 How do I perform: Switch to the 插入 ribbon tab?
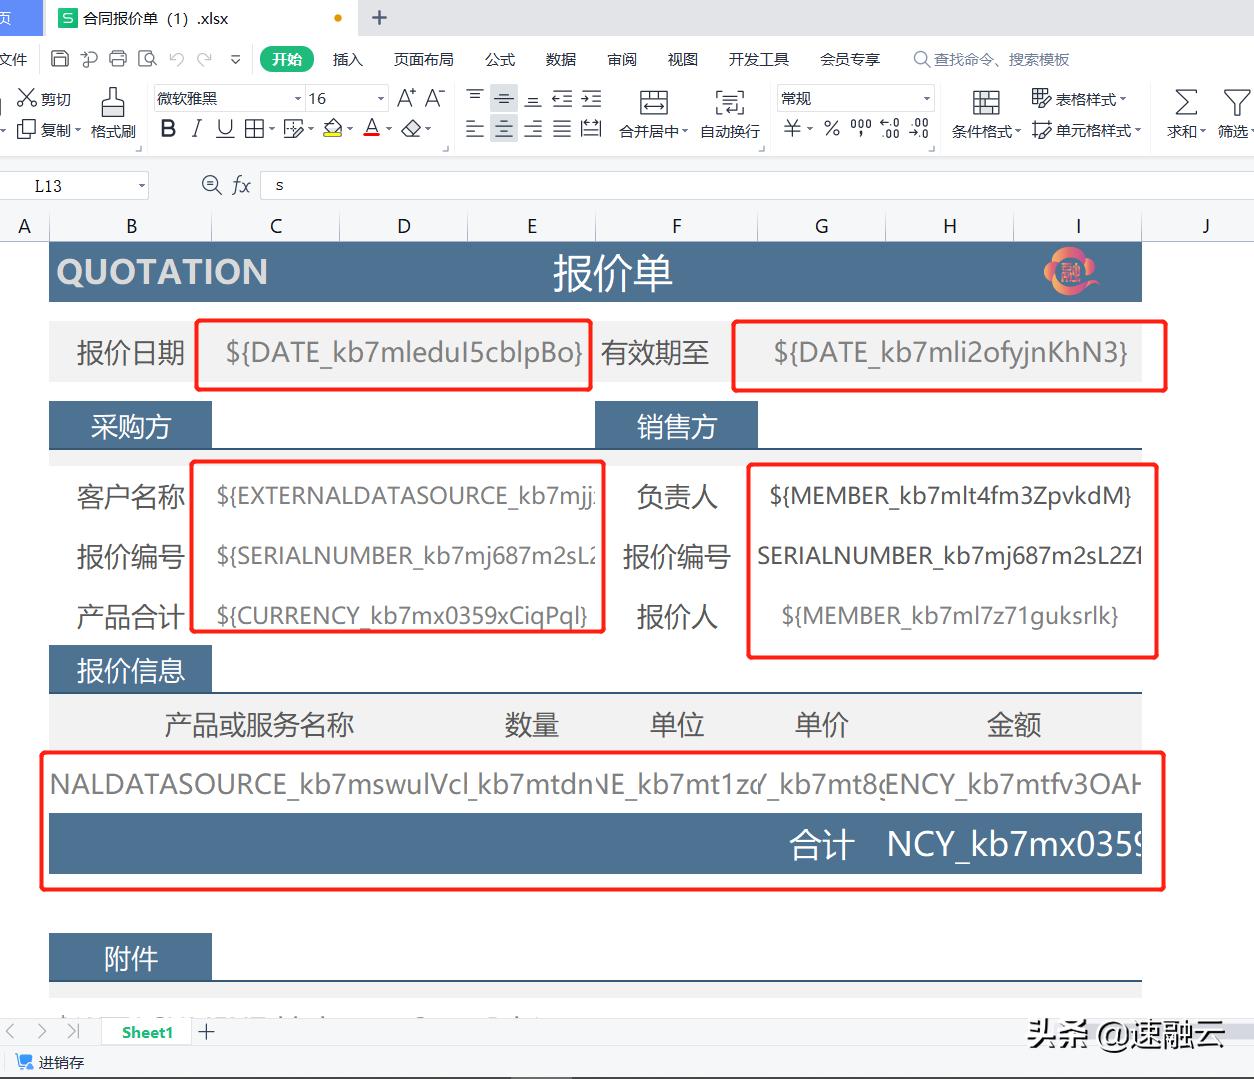(x=347, y=59)
